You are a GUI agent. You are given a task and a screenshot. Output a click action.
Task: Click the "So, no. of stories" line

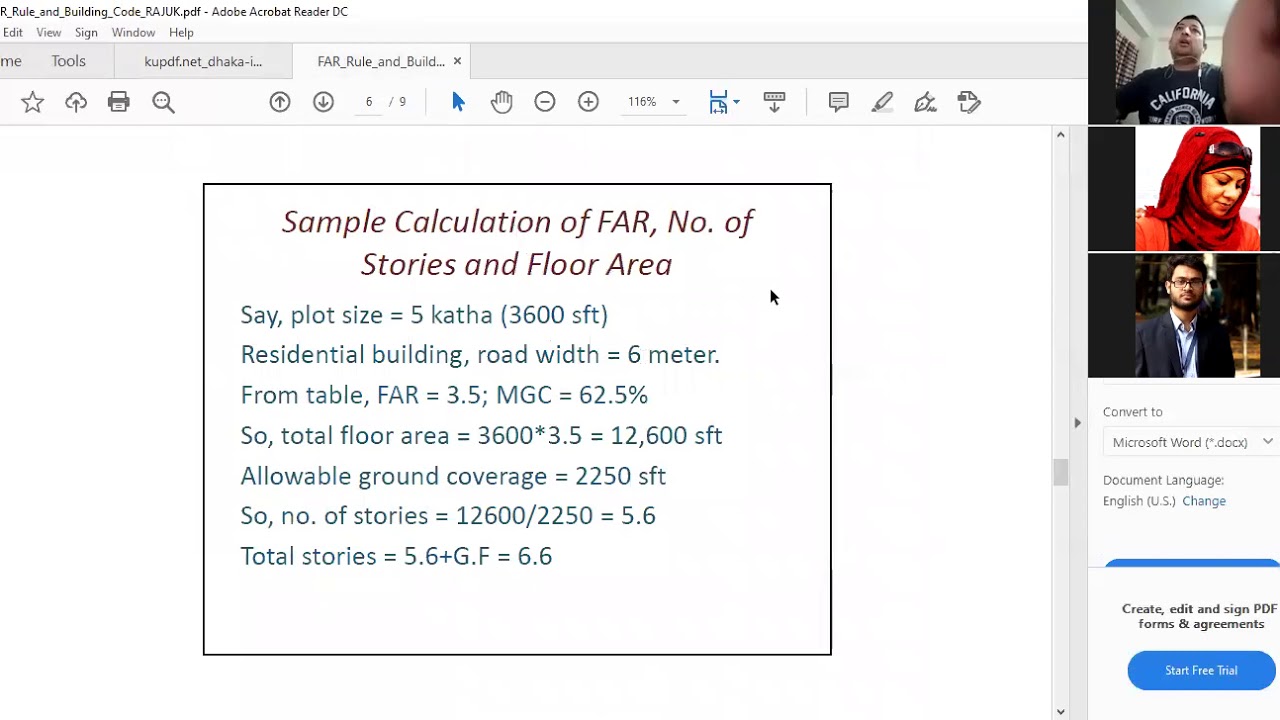click(x=448, y=516)
